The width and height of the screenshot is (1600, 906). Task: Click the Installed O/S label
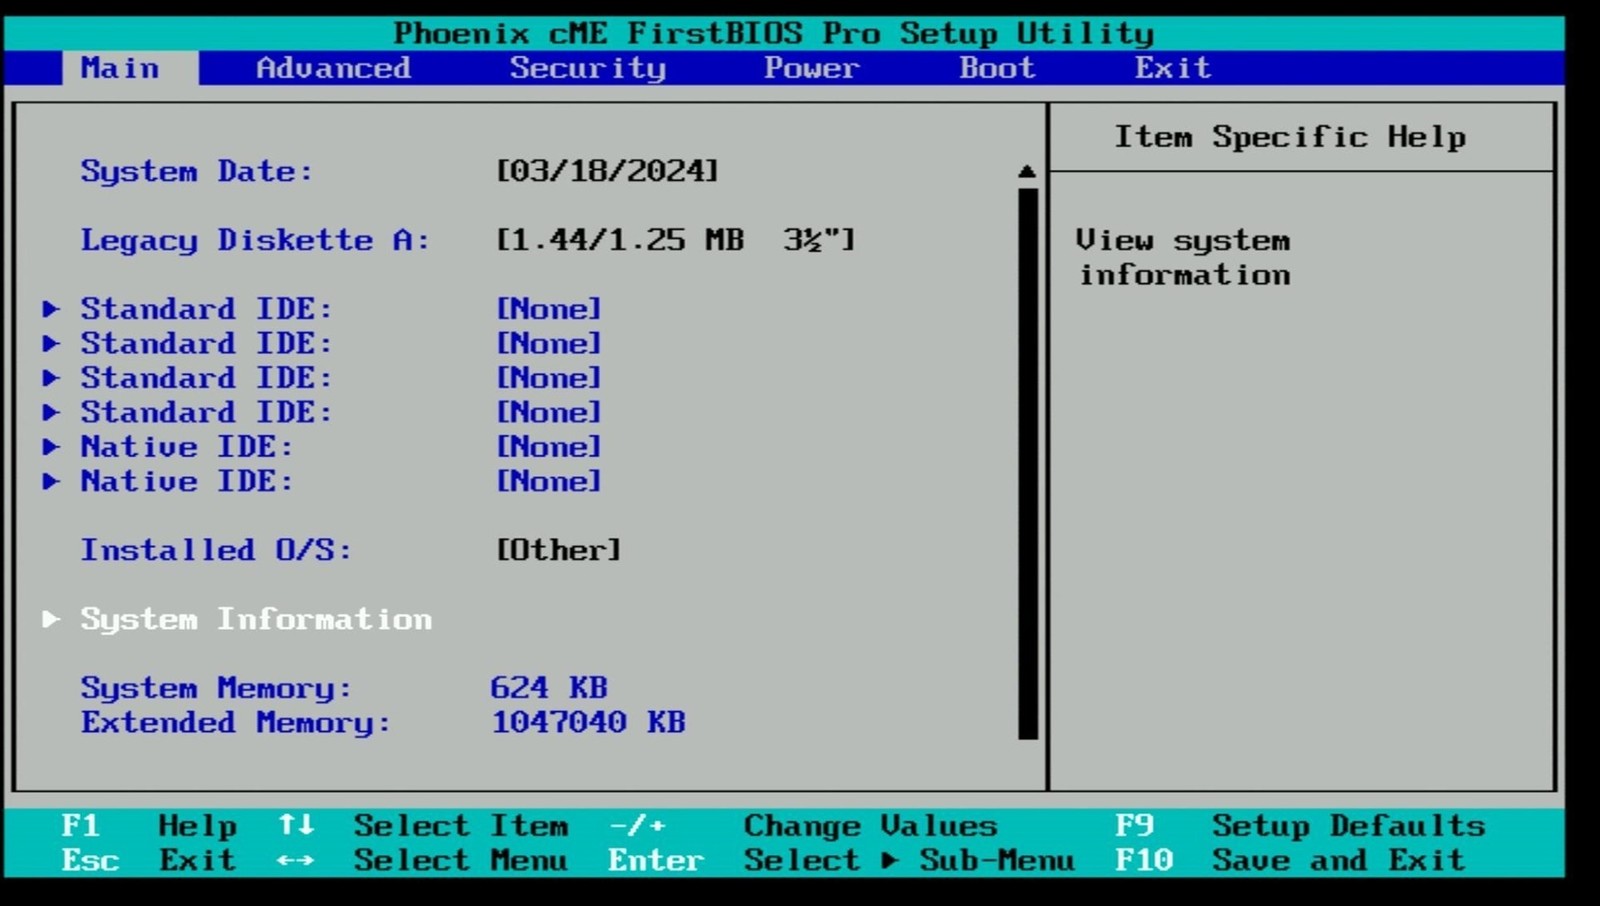point(216,550)
